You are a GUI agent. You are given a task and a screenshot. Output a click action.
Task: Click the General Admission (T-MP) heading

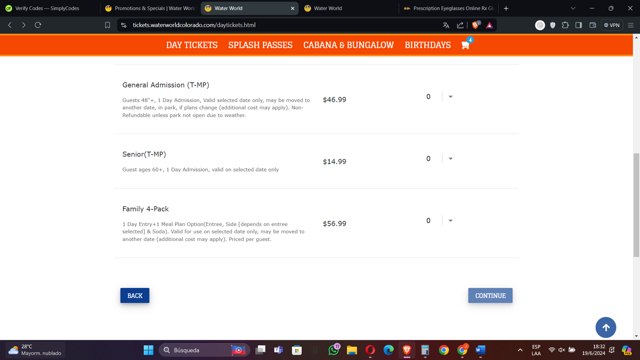click(166, 85)
